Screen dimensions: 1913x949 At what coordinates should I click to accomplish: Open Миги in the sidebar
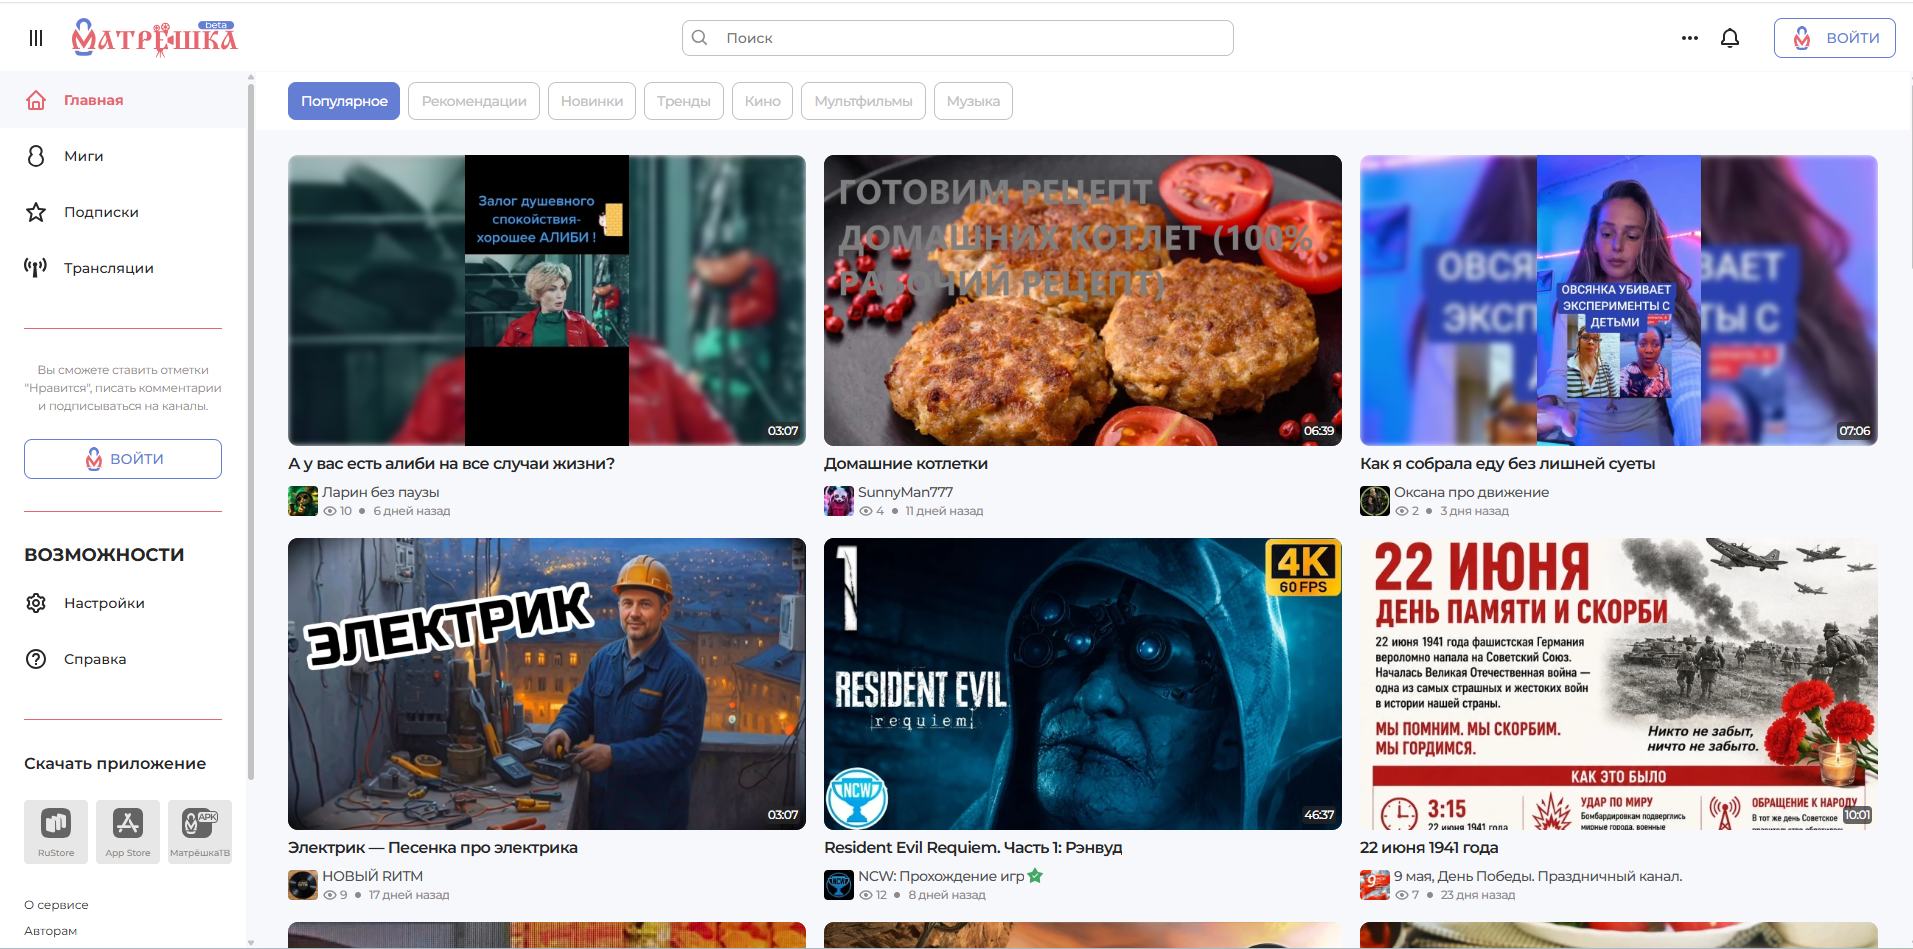tap(123, 156)
